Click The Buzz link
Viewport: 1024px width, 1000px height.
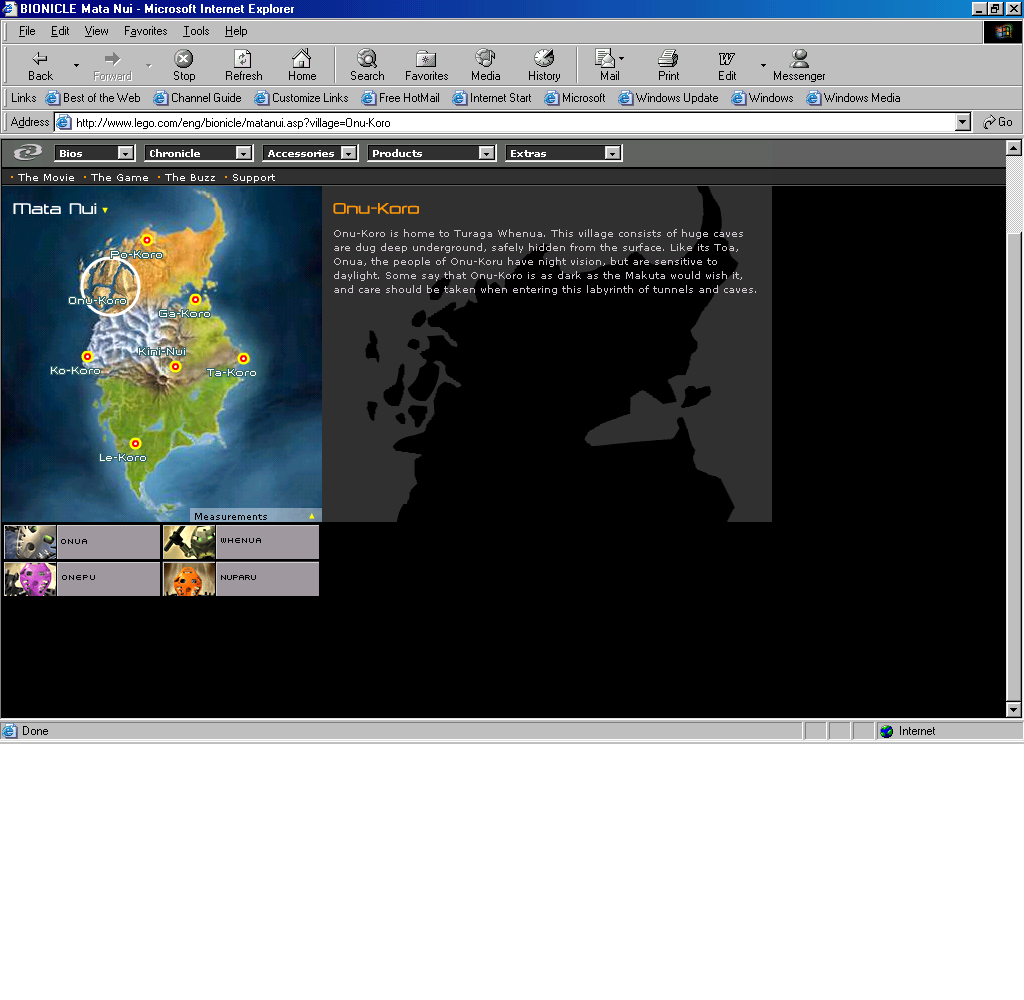190,178
